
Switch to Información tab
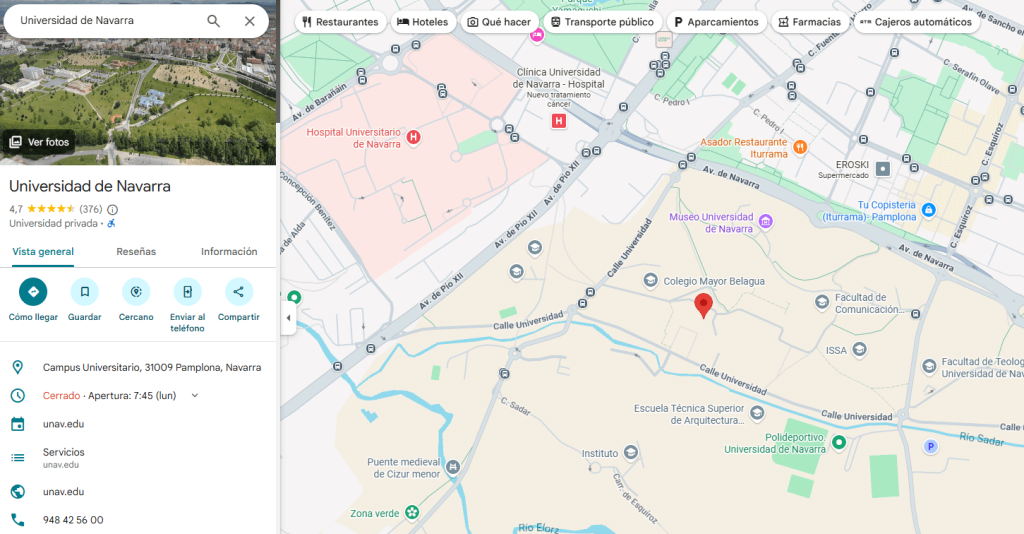tap(229, 252)
